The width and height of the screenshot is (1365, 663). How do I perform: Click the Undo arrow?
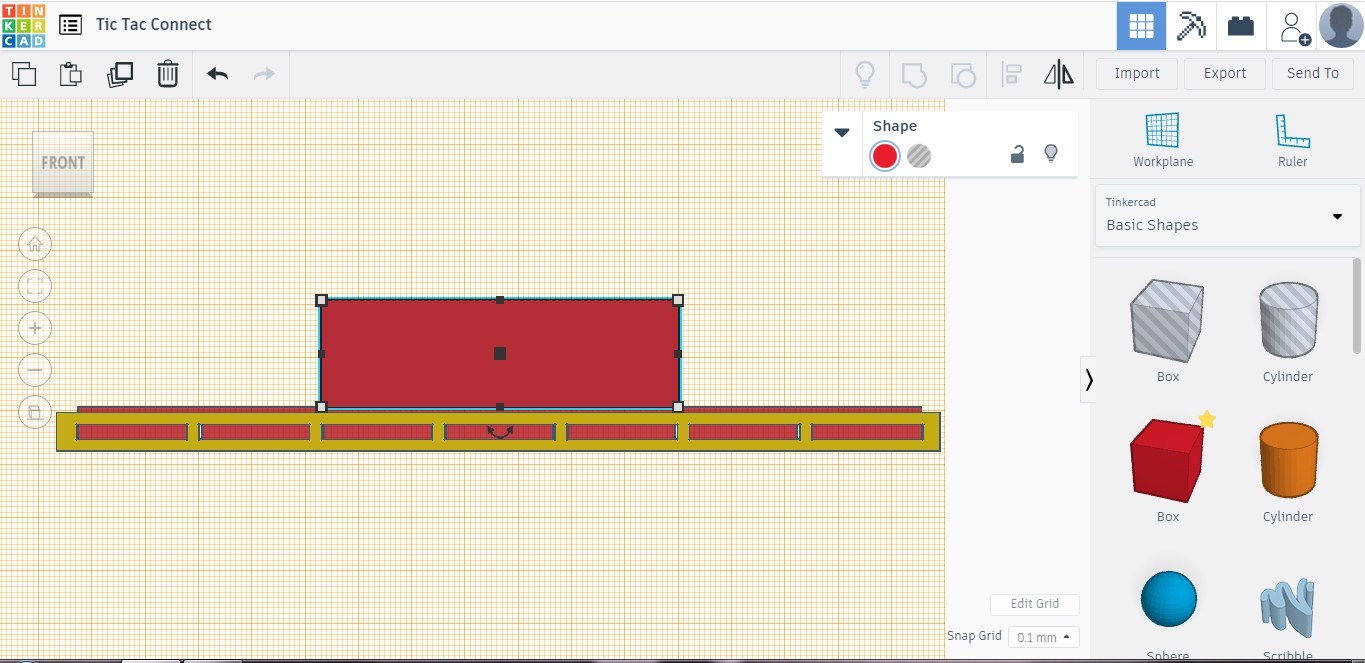click(x=217, y=74)
